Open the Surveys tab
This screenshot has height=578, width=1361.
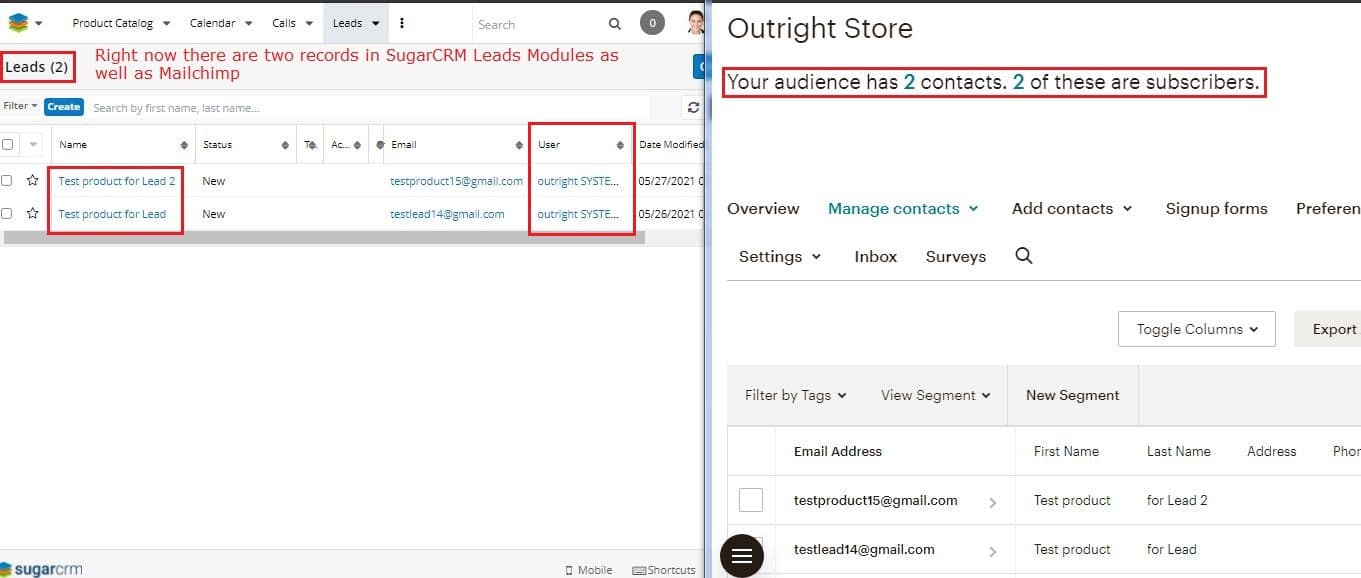(x=955, y=256)
